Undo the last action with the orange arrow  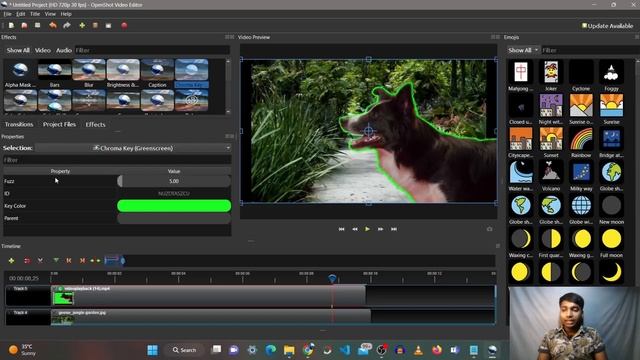[x=53, y=25]
